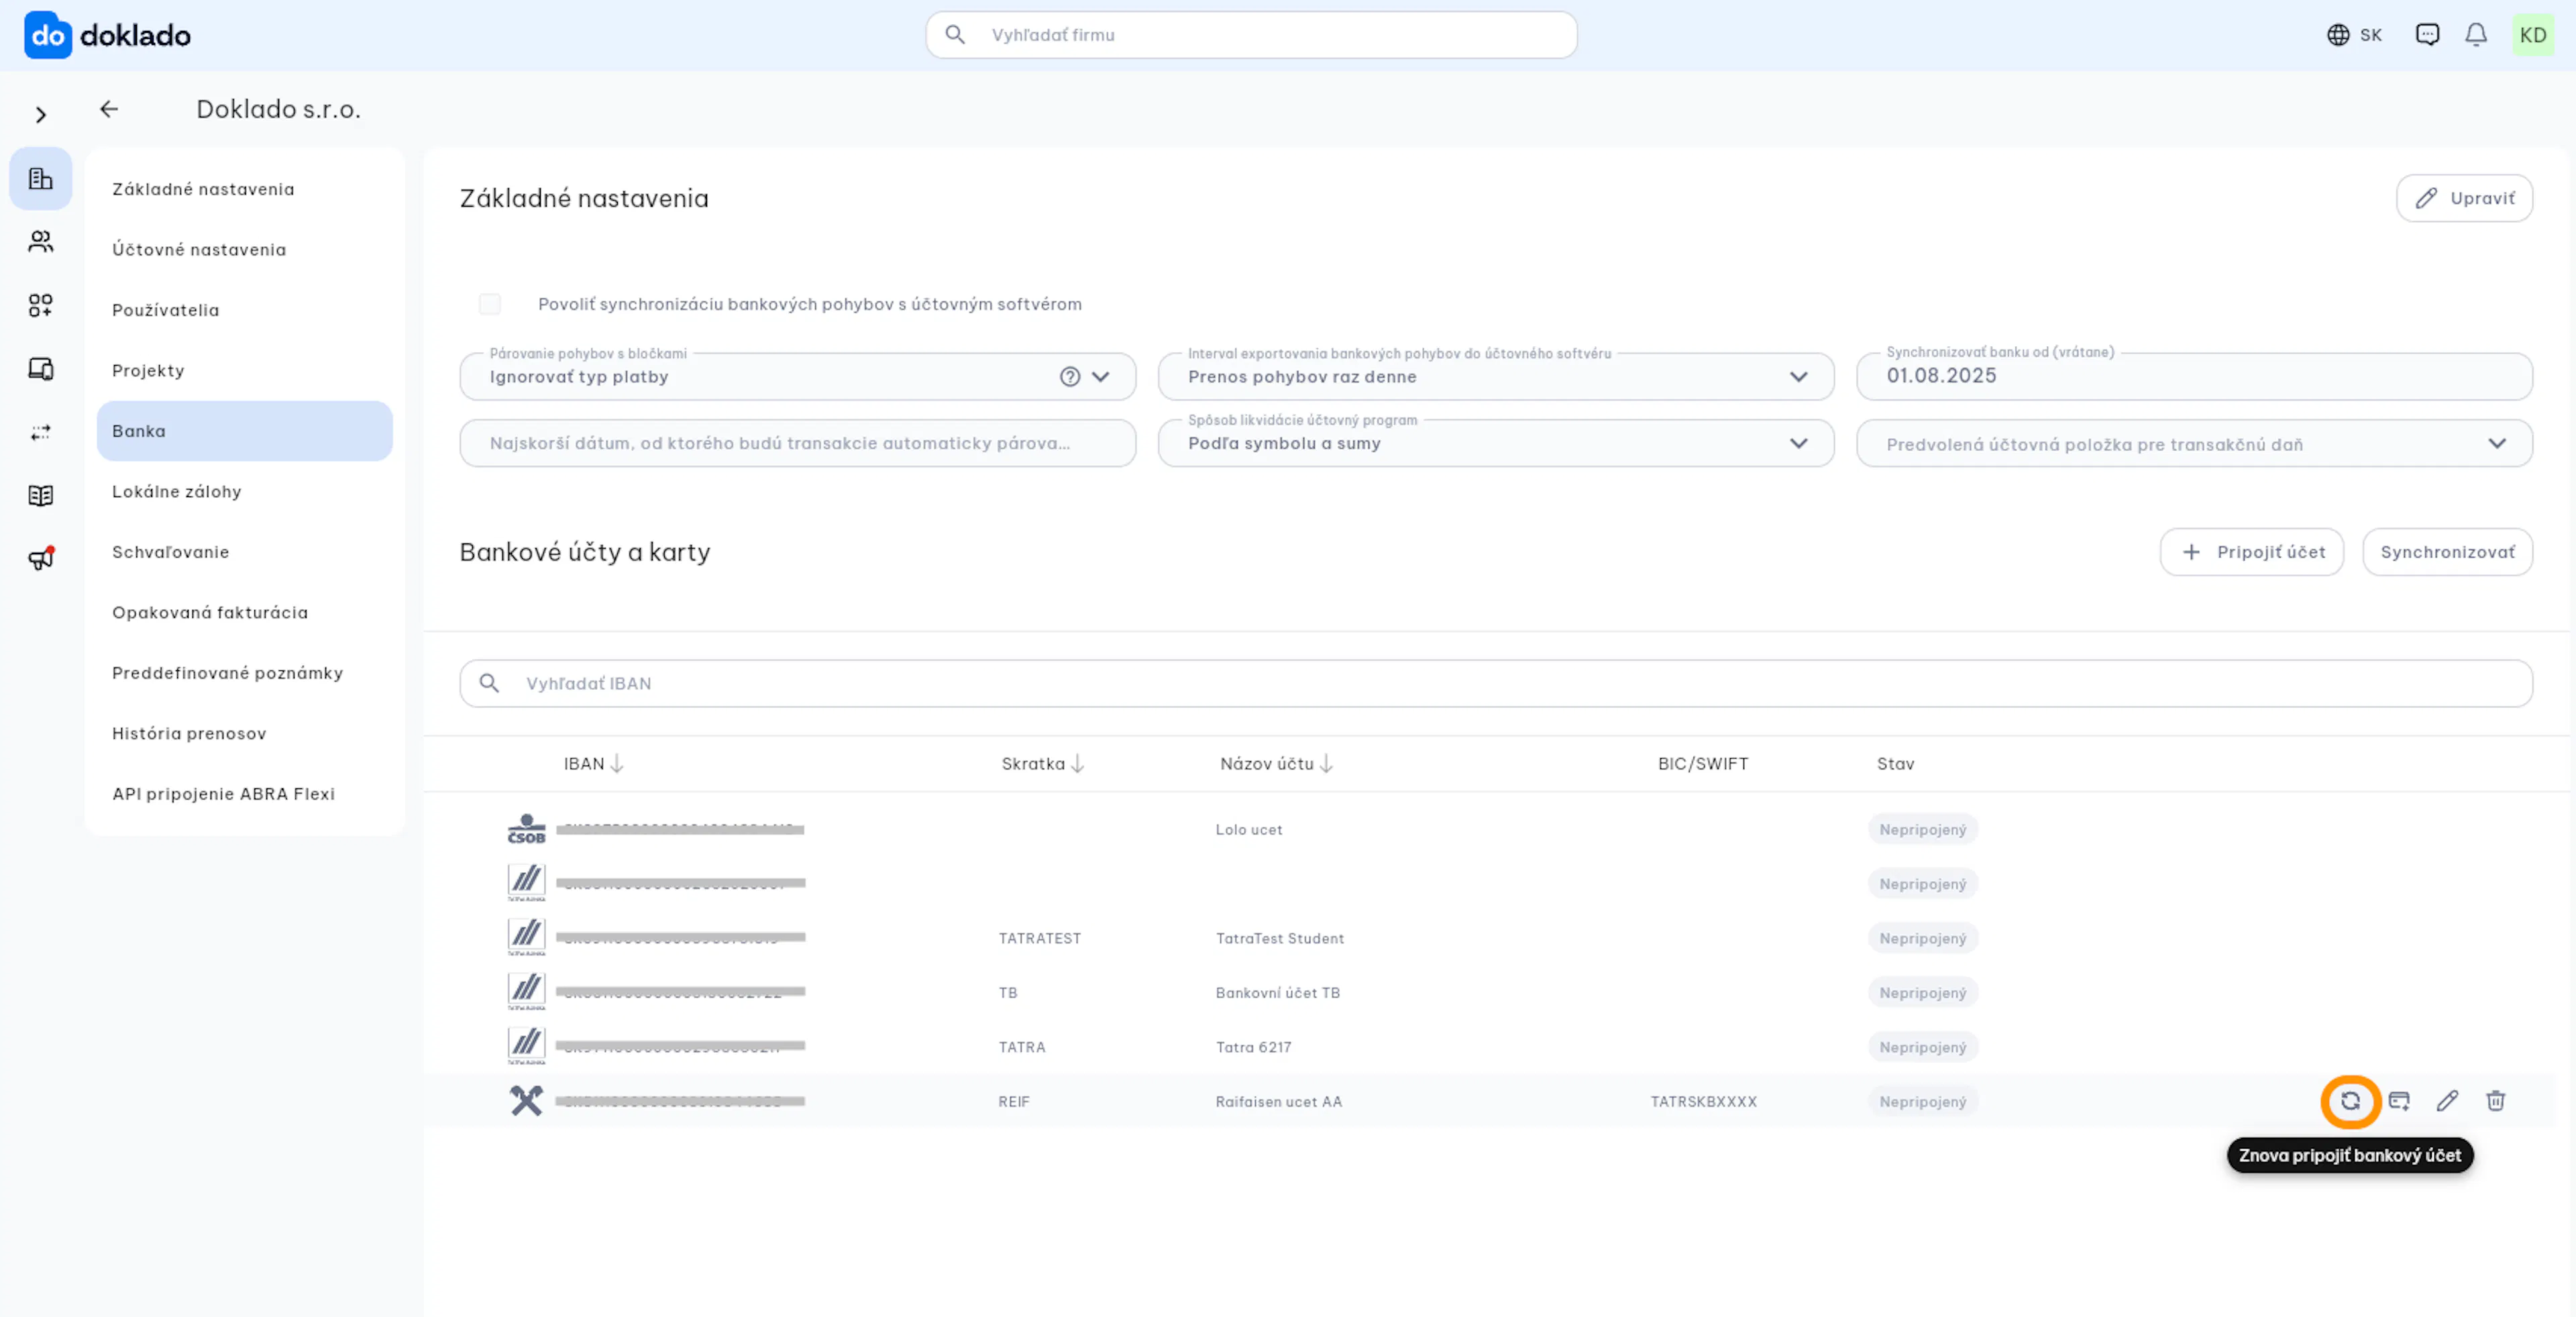2576x1317 pixels.
Task: Sort table by Názov účtu column
Action: pyautogui.click(x=1276, y=764)
